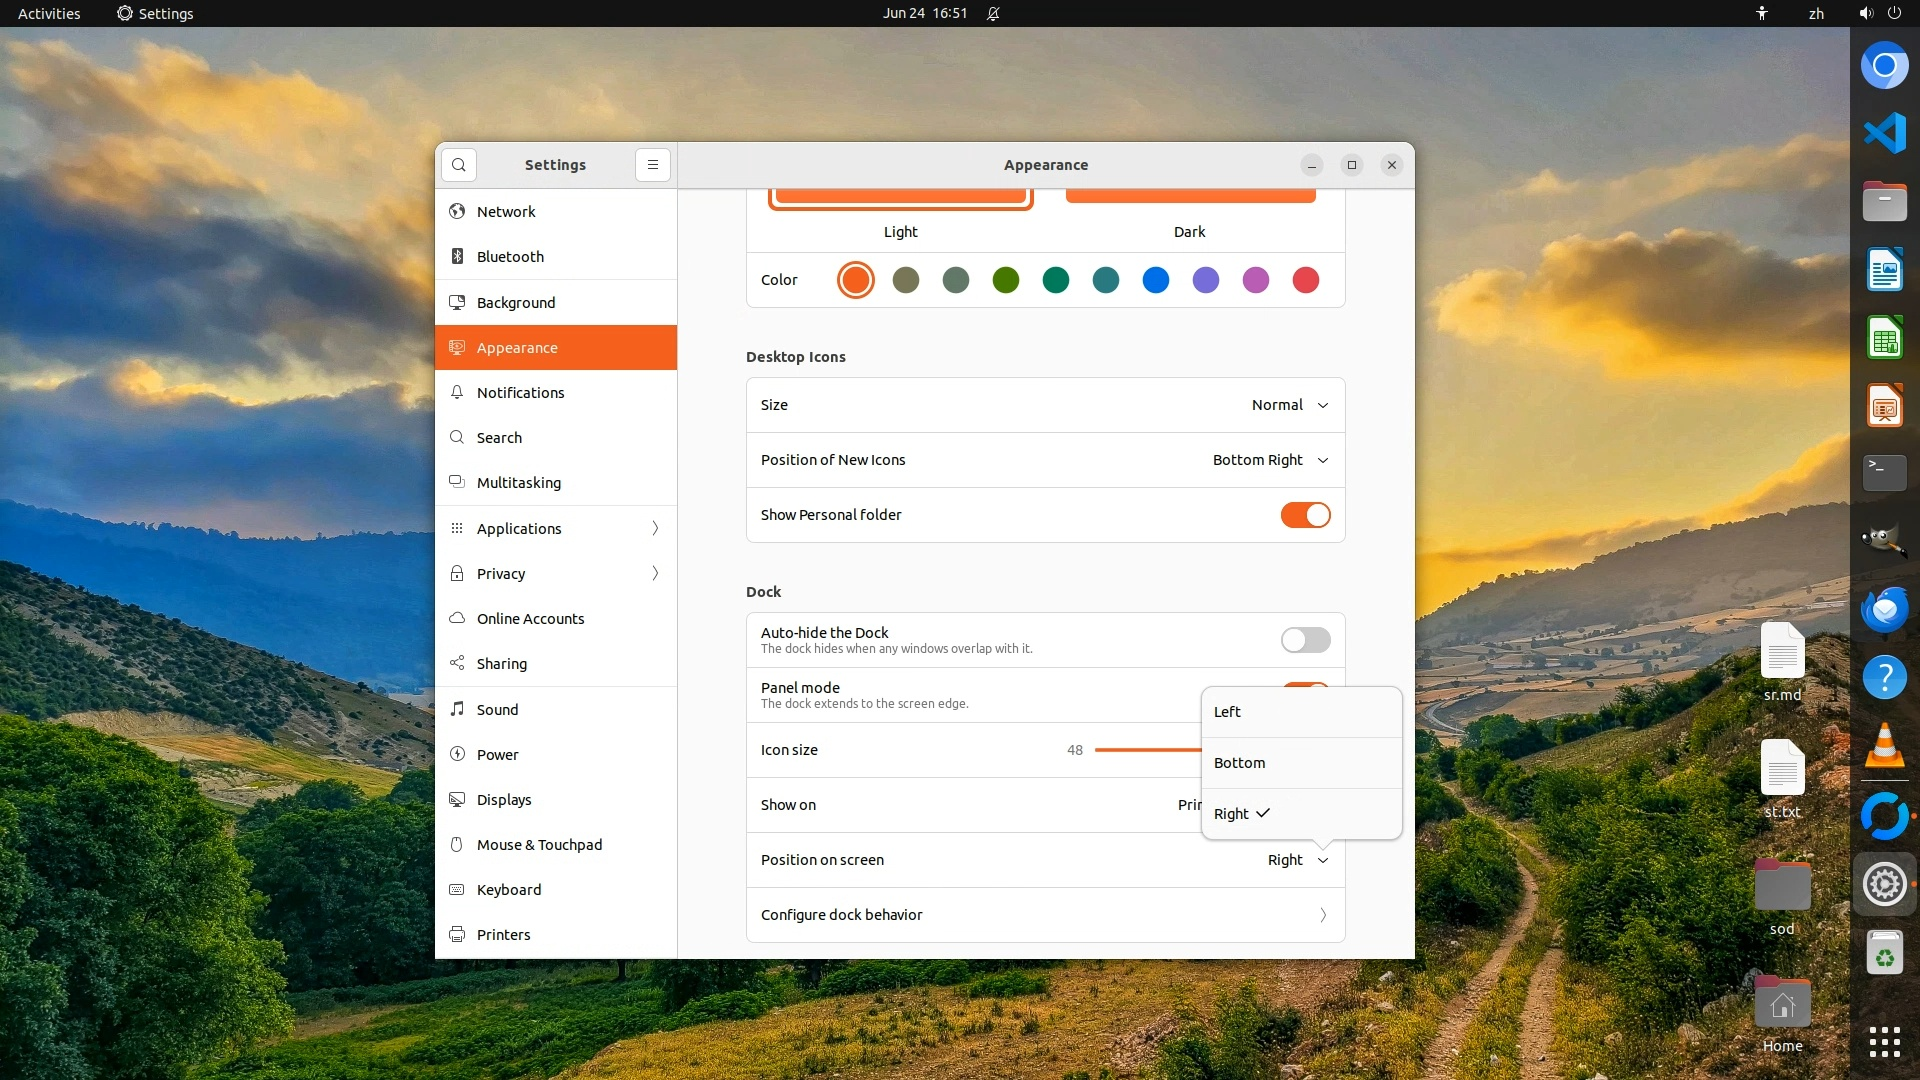Launch VLC media player from dock
This screenshot has height=1080, width=1920.
(x=1884, y=747)
